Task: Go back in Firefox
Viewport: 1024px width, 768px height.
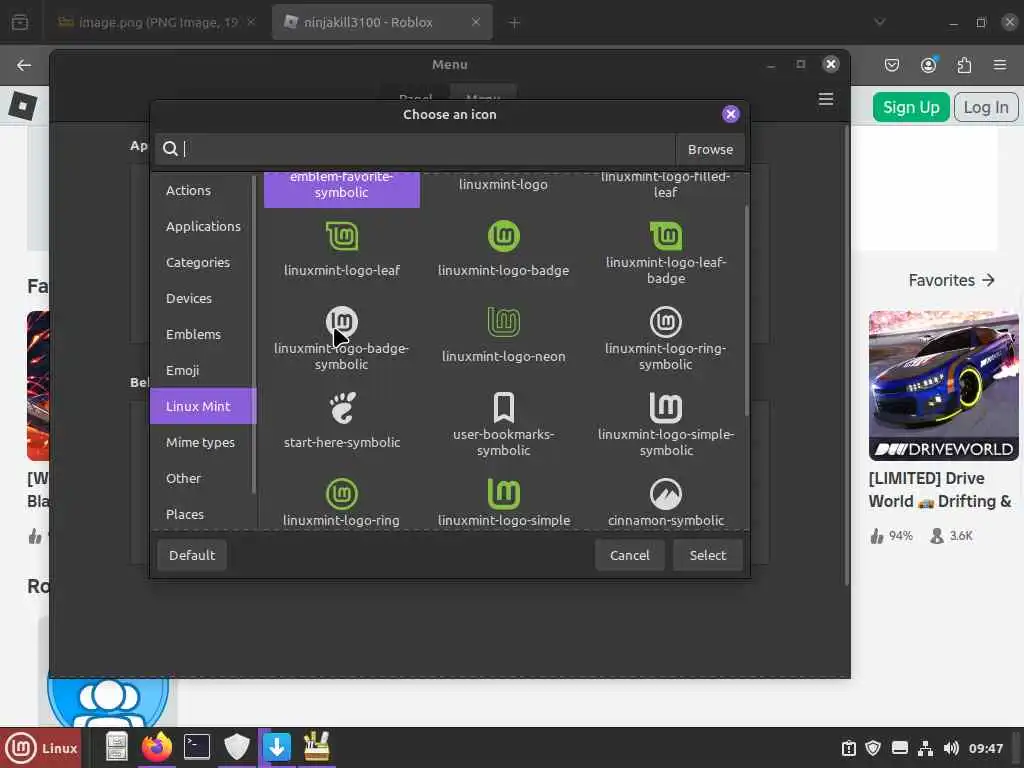Action: pyautogui.click(x=24, y=65)
